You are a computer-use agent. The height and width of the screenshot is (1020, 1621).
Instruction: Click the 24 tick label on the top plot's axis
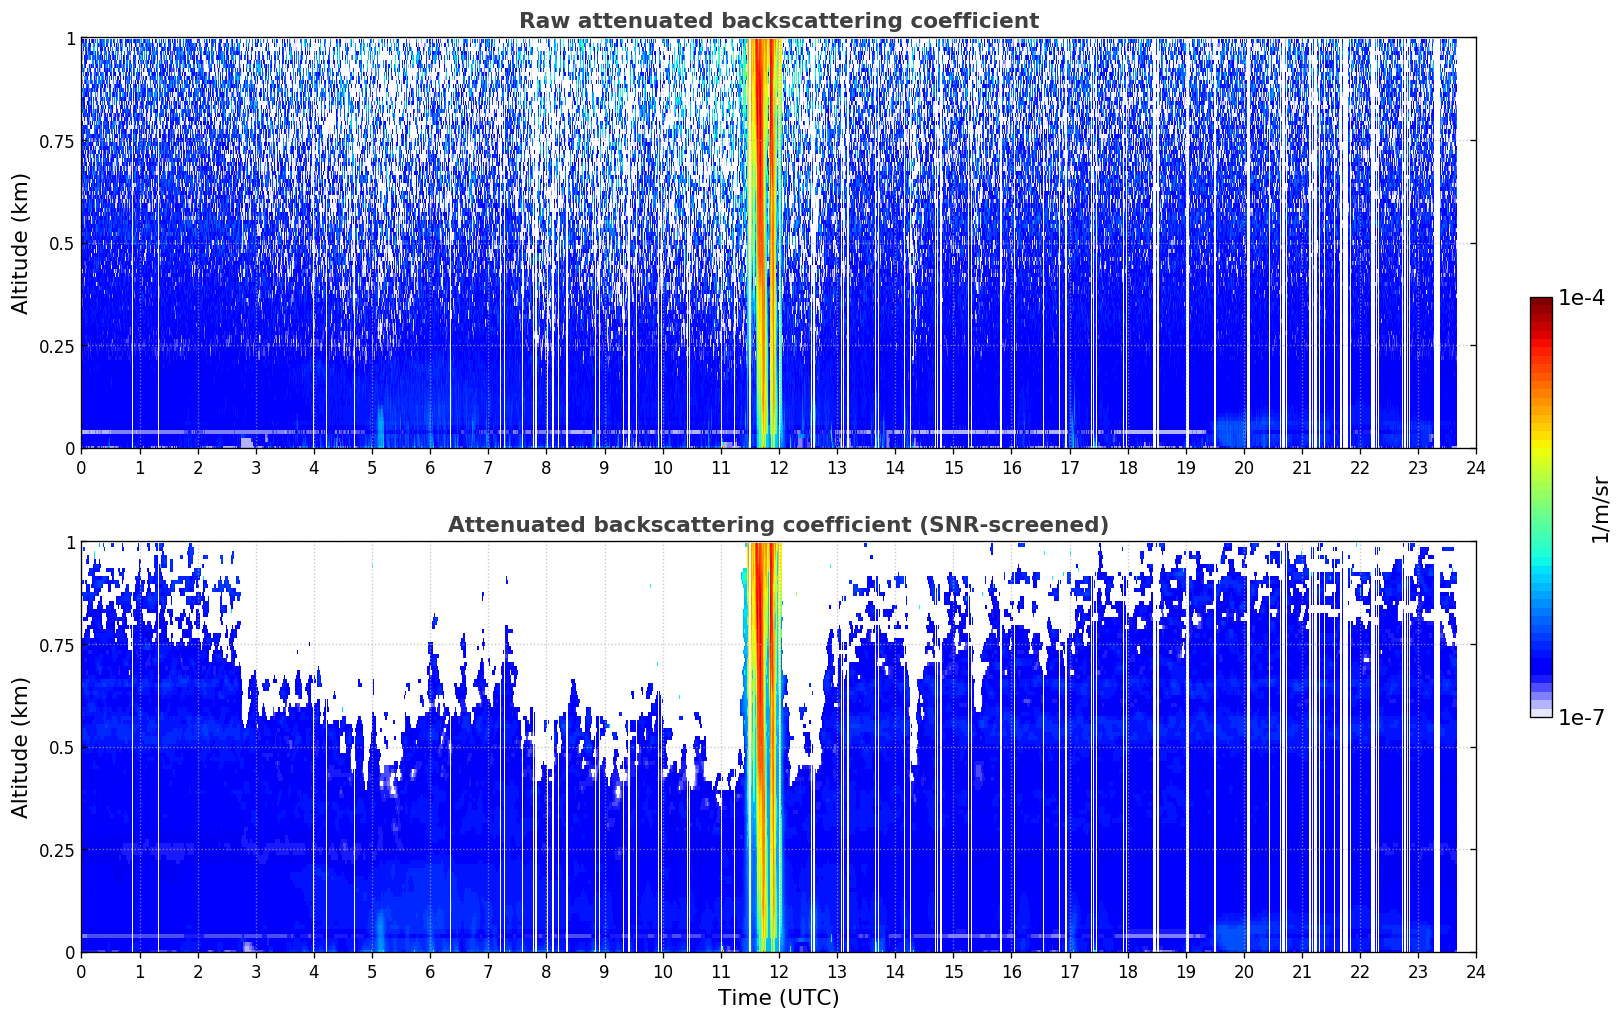click(x=1475, y=468)
